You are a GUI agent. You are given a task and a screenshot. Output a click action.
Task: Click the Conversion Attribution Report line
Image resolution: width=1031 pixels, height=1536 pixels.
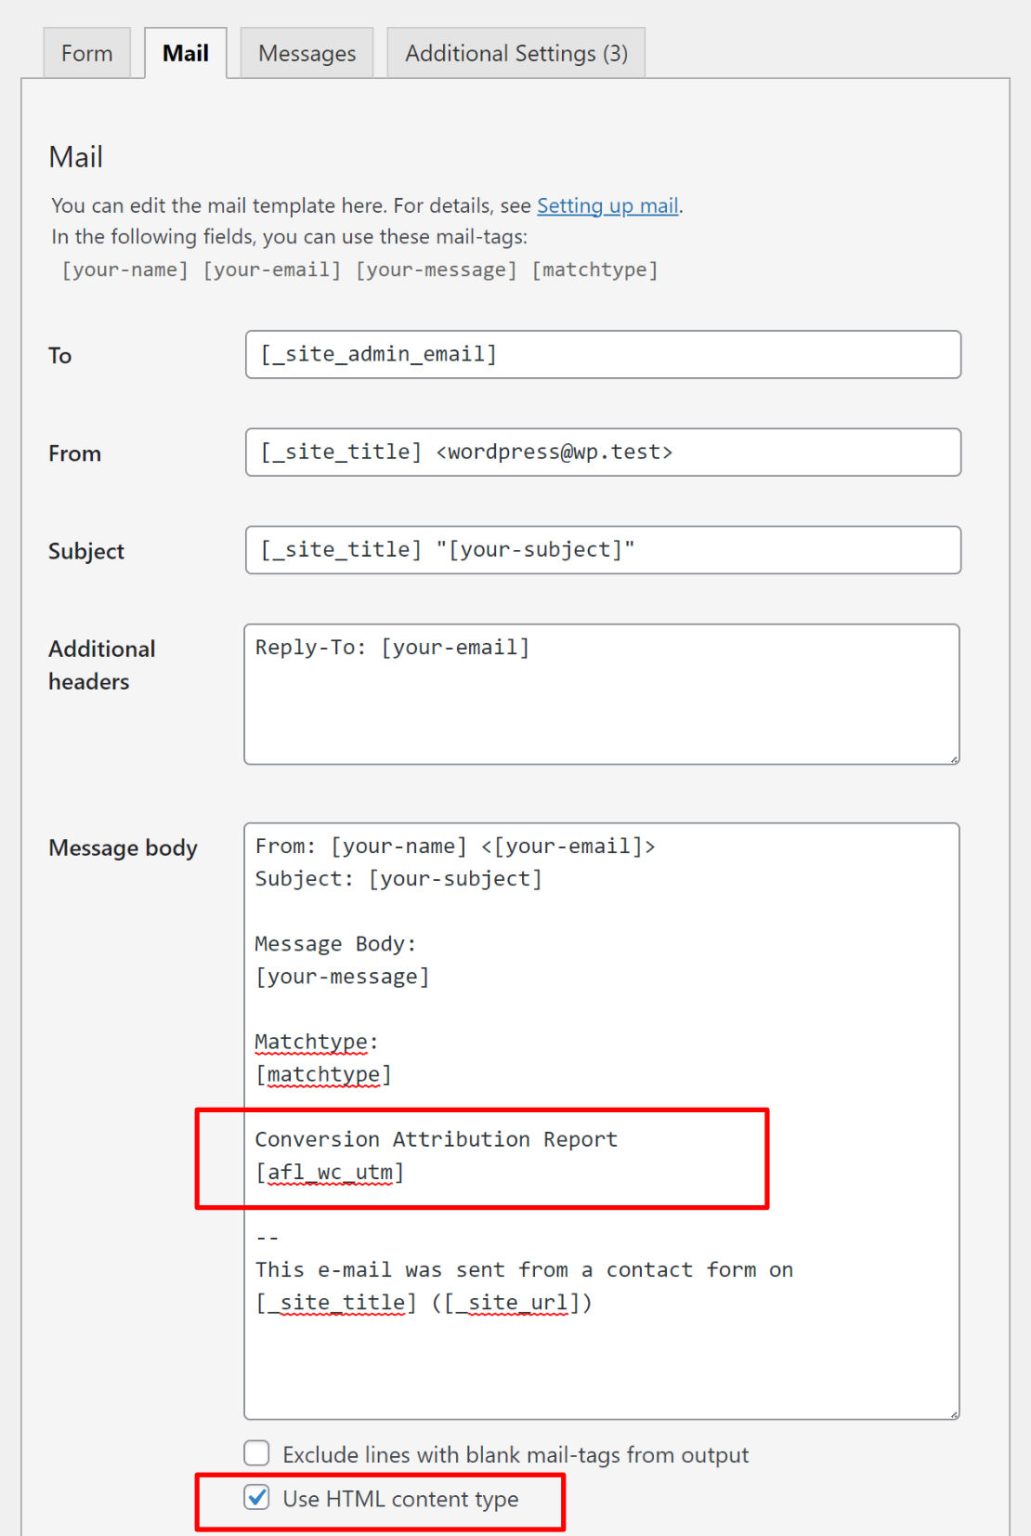pos(436,1139)
